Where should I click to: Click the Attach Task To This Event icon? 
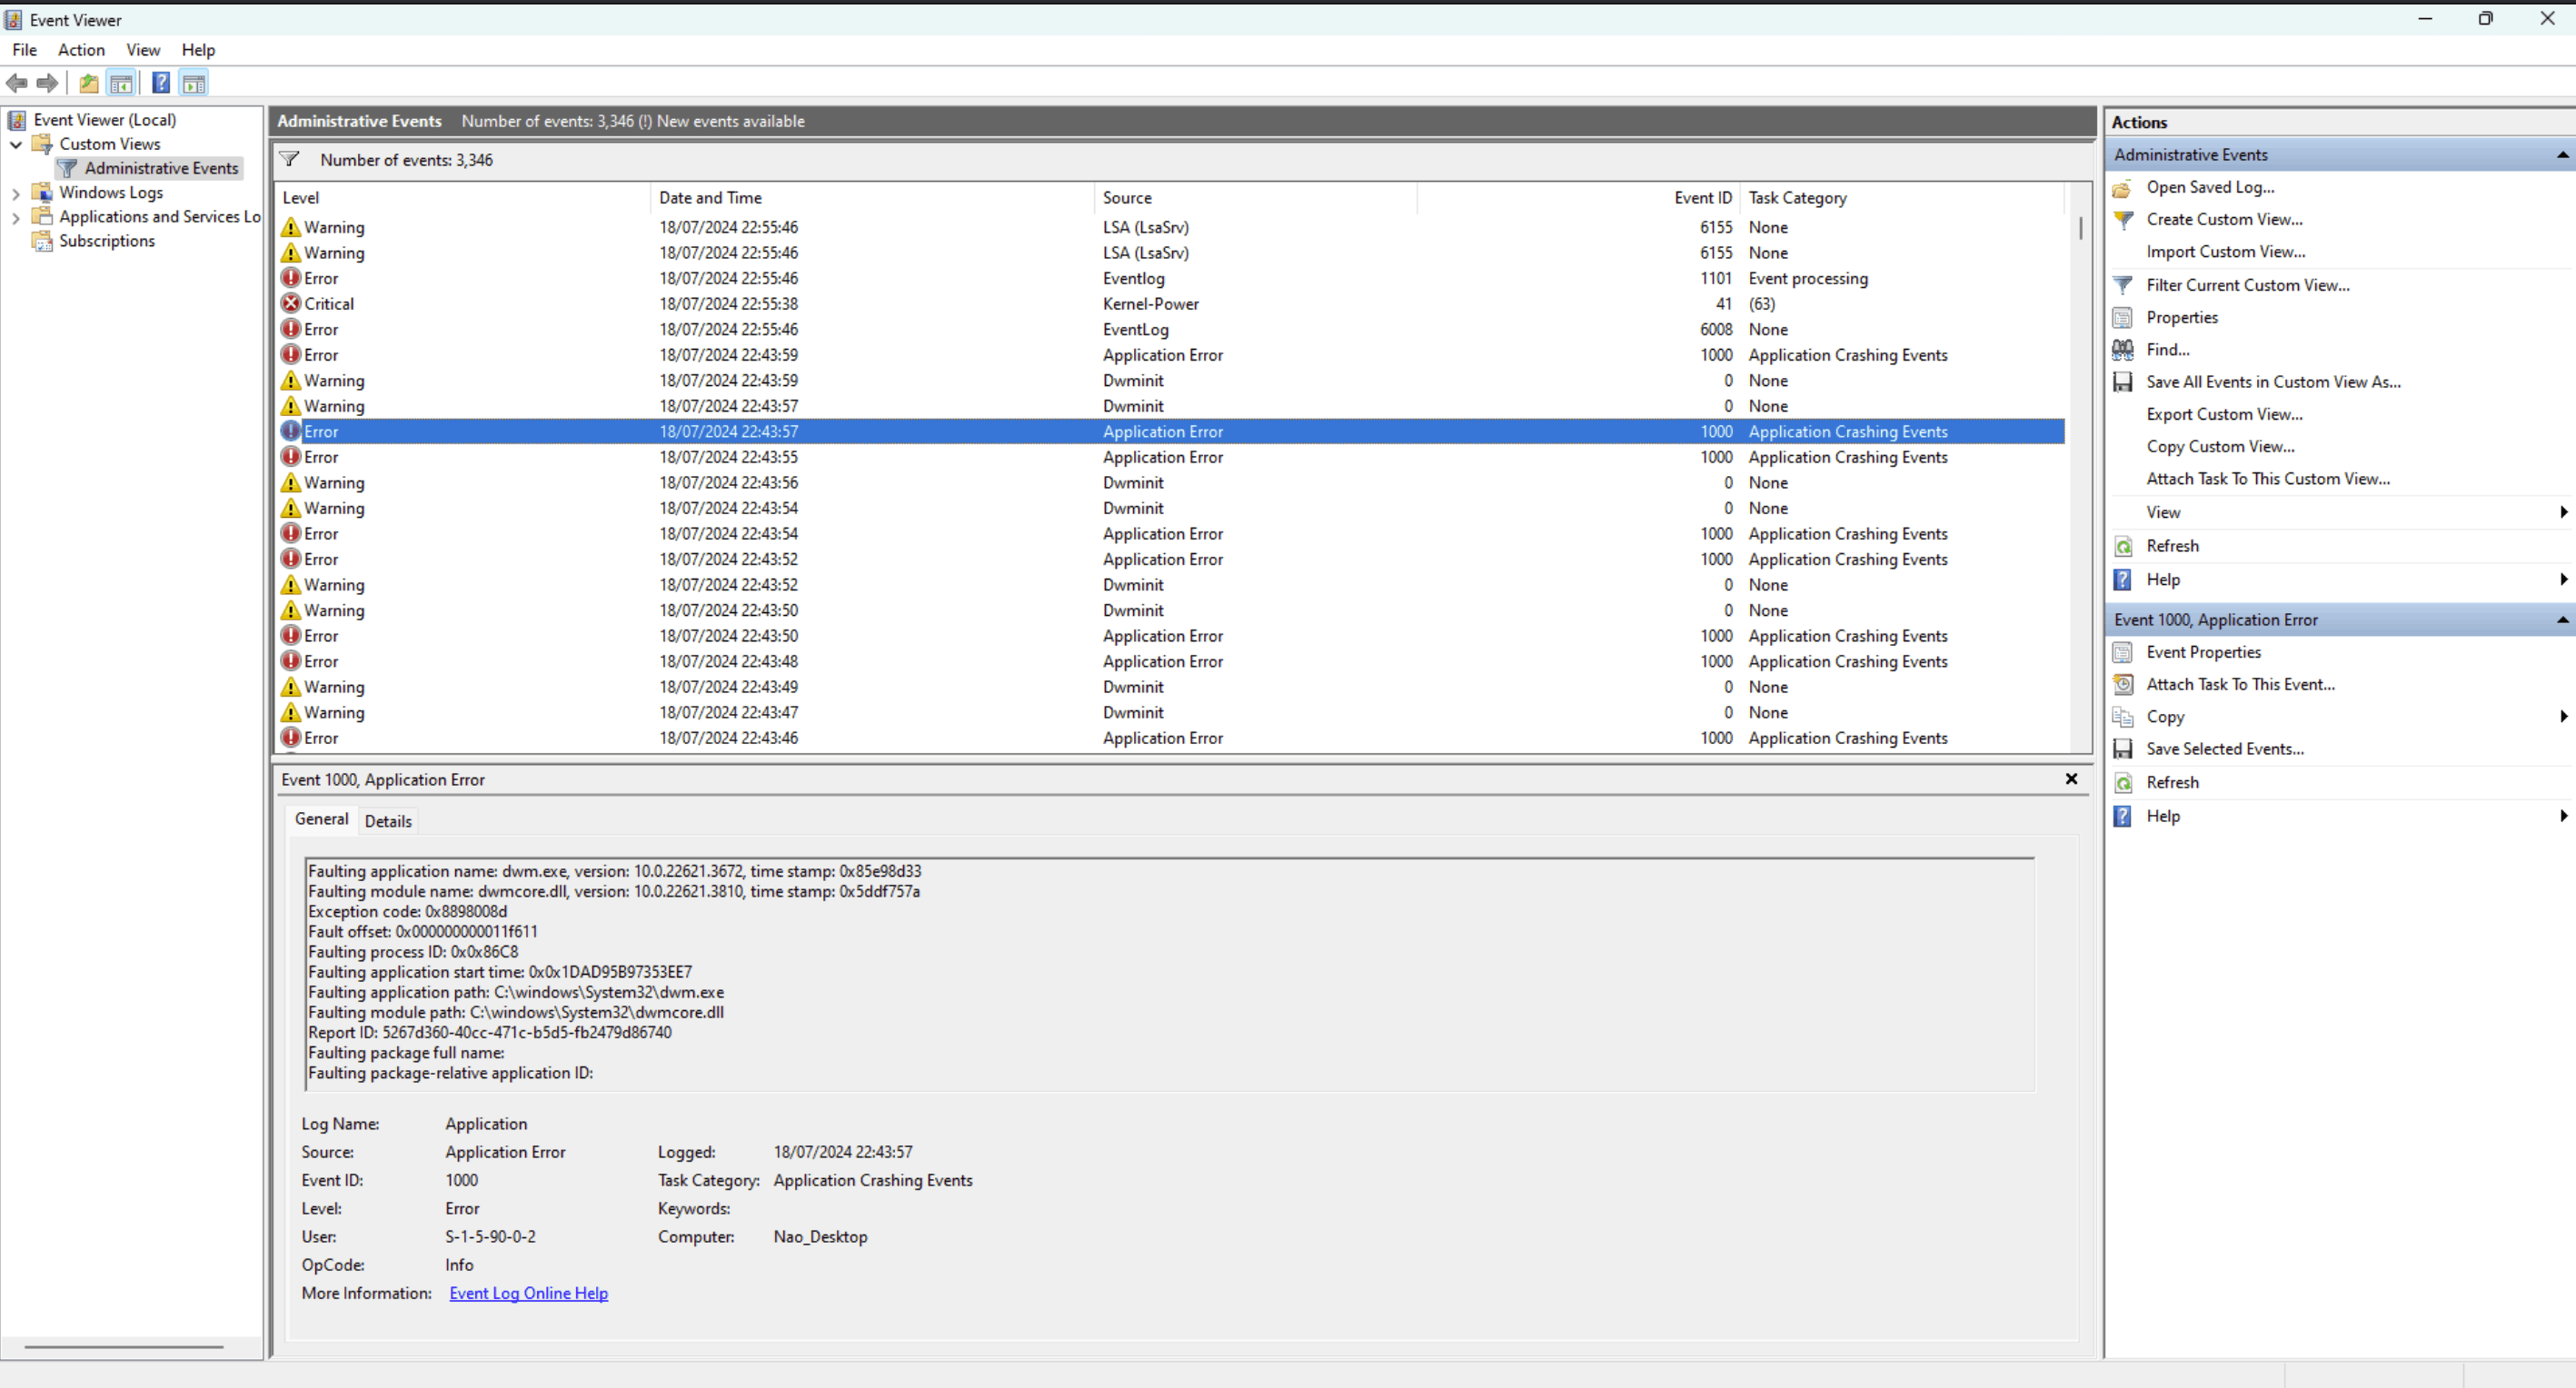(2123, 684)
